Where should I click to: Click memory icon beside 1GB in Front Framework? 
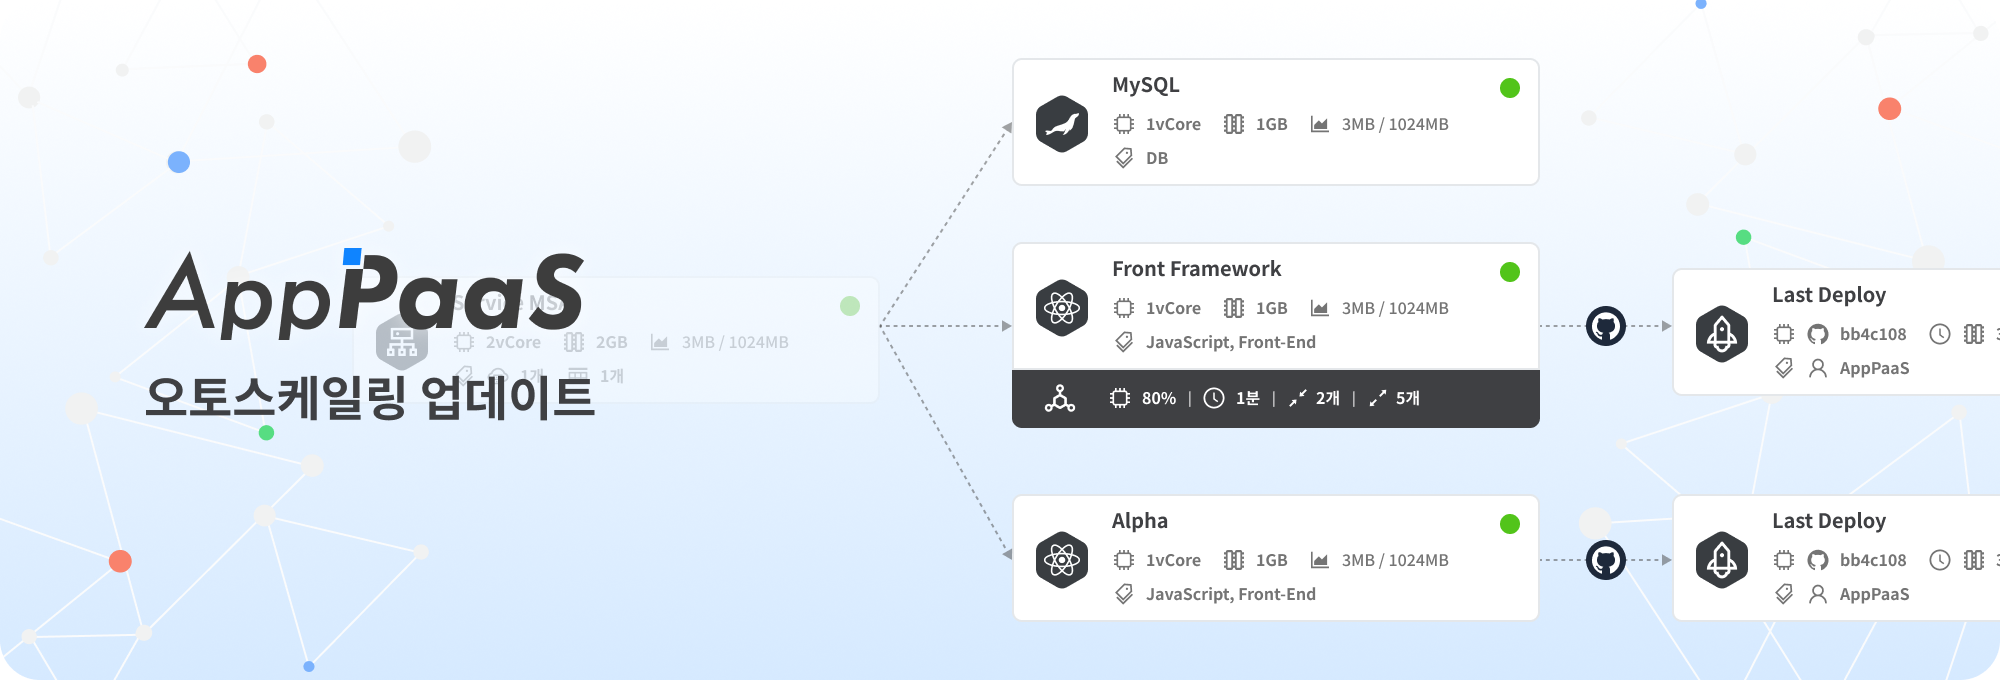1234,308
